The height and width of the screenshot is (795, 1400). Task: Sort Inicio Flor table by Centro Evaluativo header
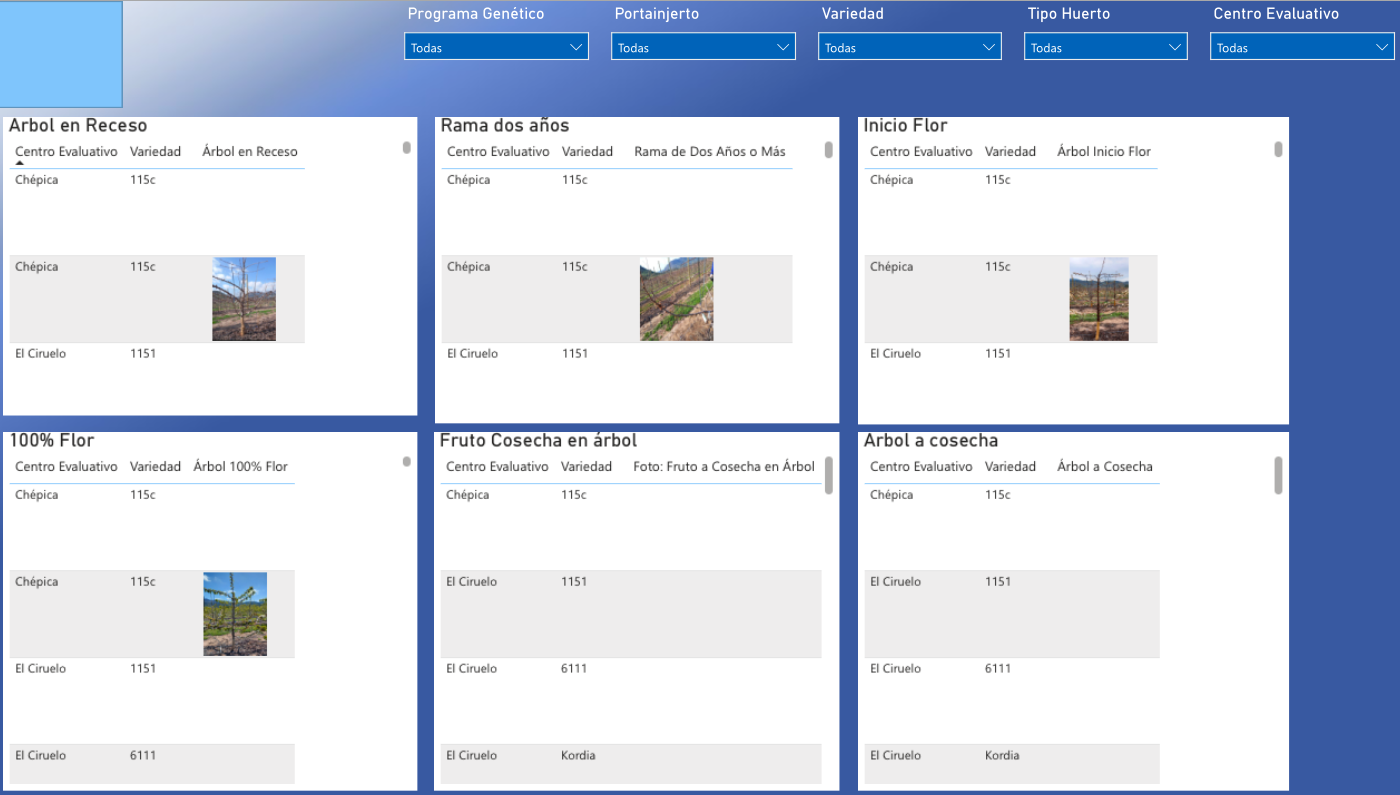pos(921,152)
